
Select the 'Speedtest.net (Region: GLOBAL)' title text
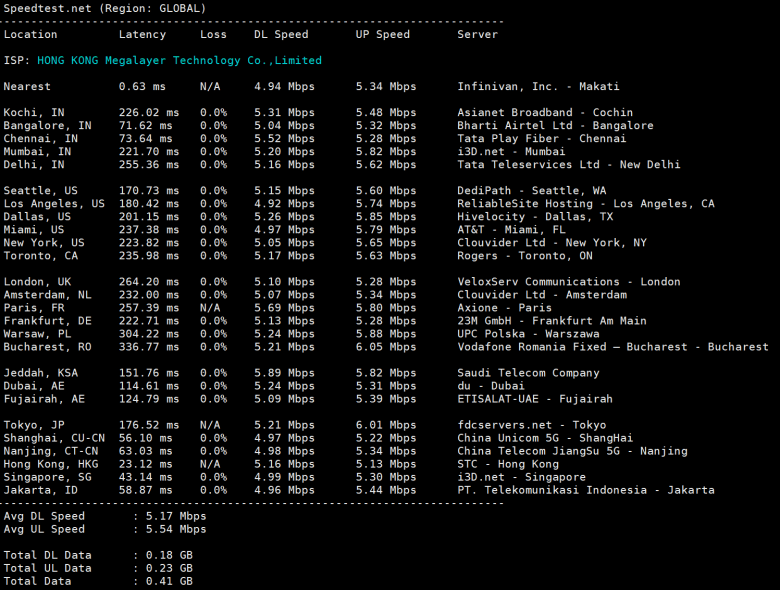coord(104,8)
